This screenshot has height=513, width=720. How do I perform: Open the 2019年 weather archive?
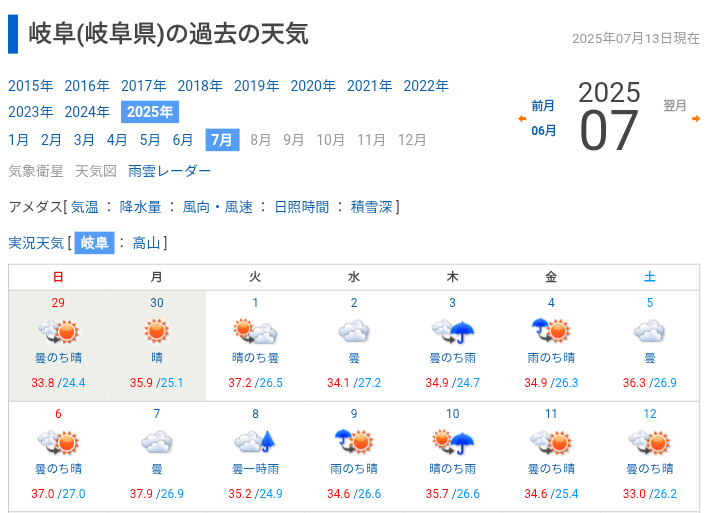[x=257, y=86]
